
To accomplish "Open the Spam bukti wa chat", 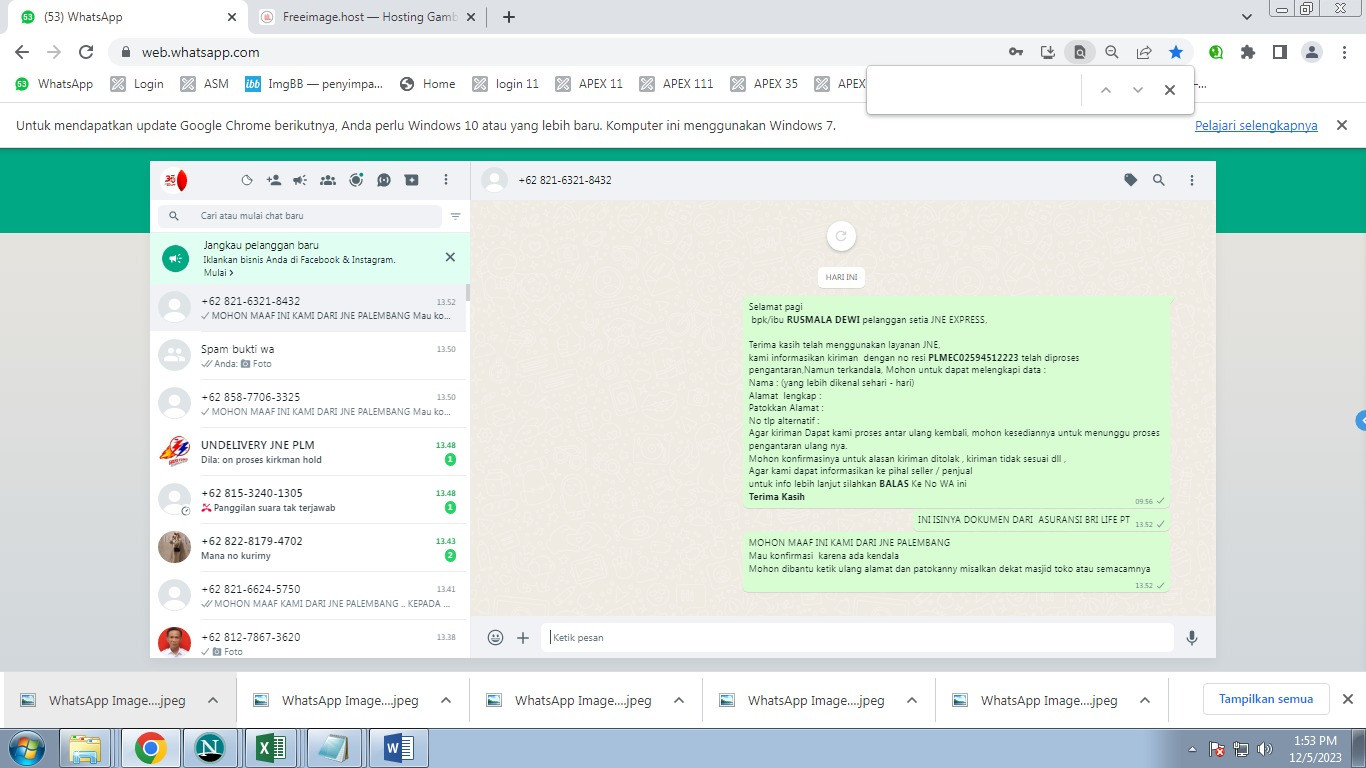I will [309, 356].
